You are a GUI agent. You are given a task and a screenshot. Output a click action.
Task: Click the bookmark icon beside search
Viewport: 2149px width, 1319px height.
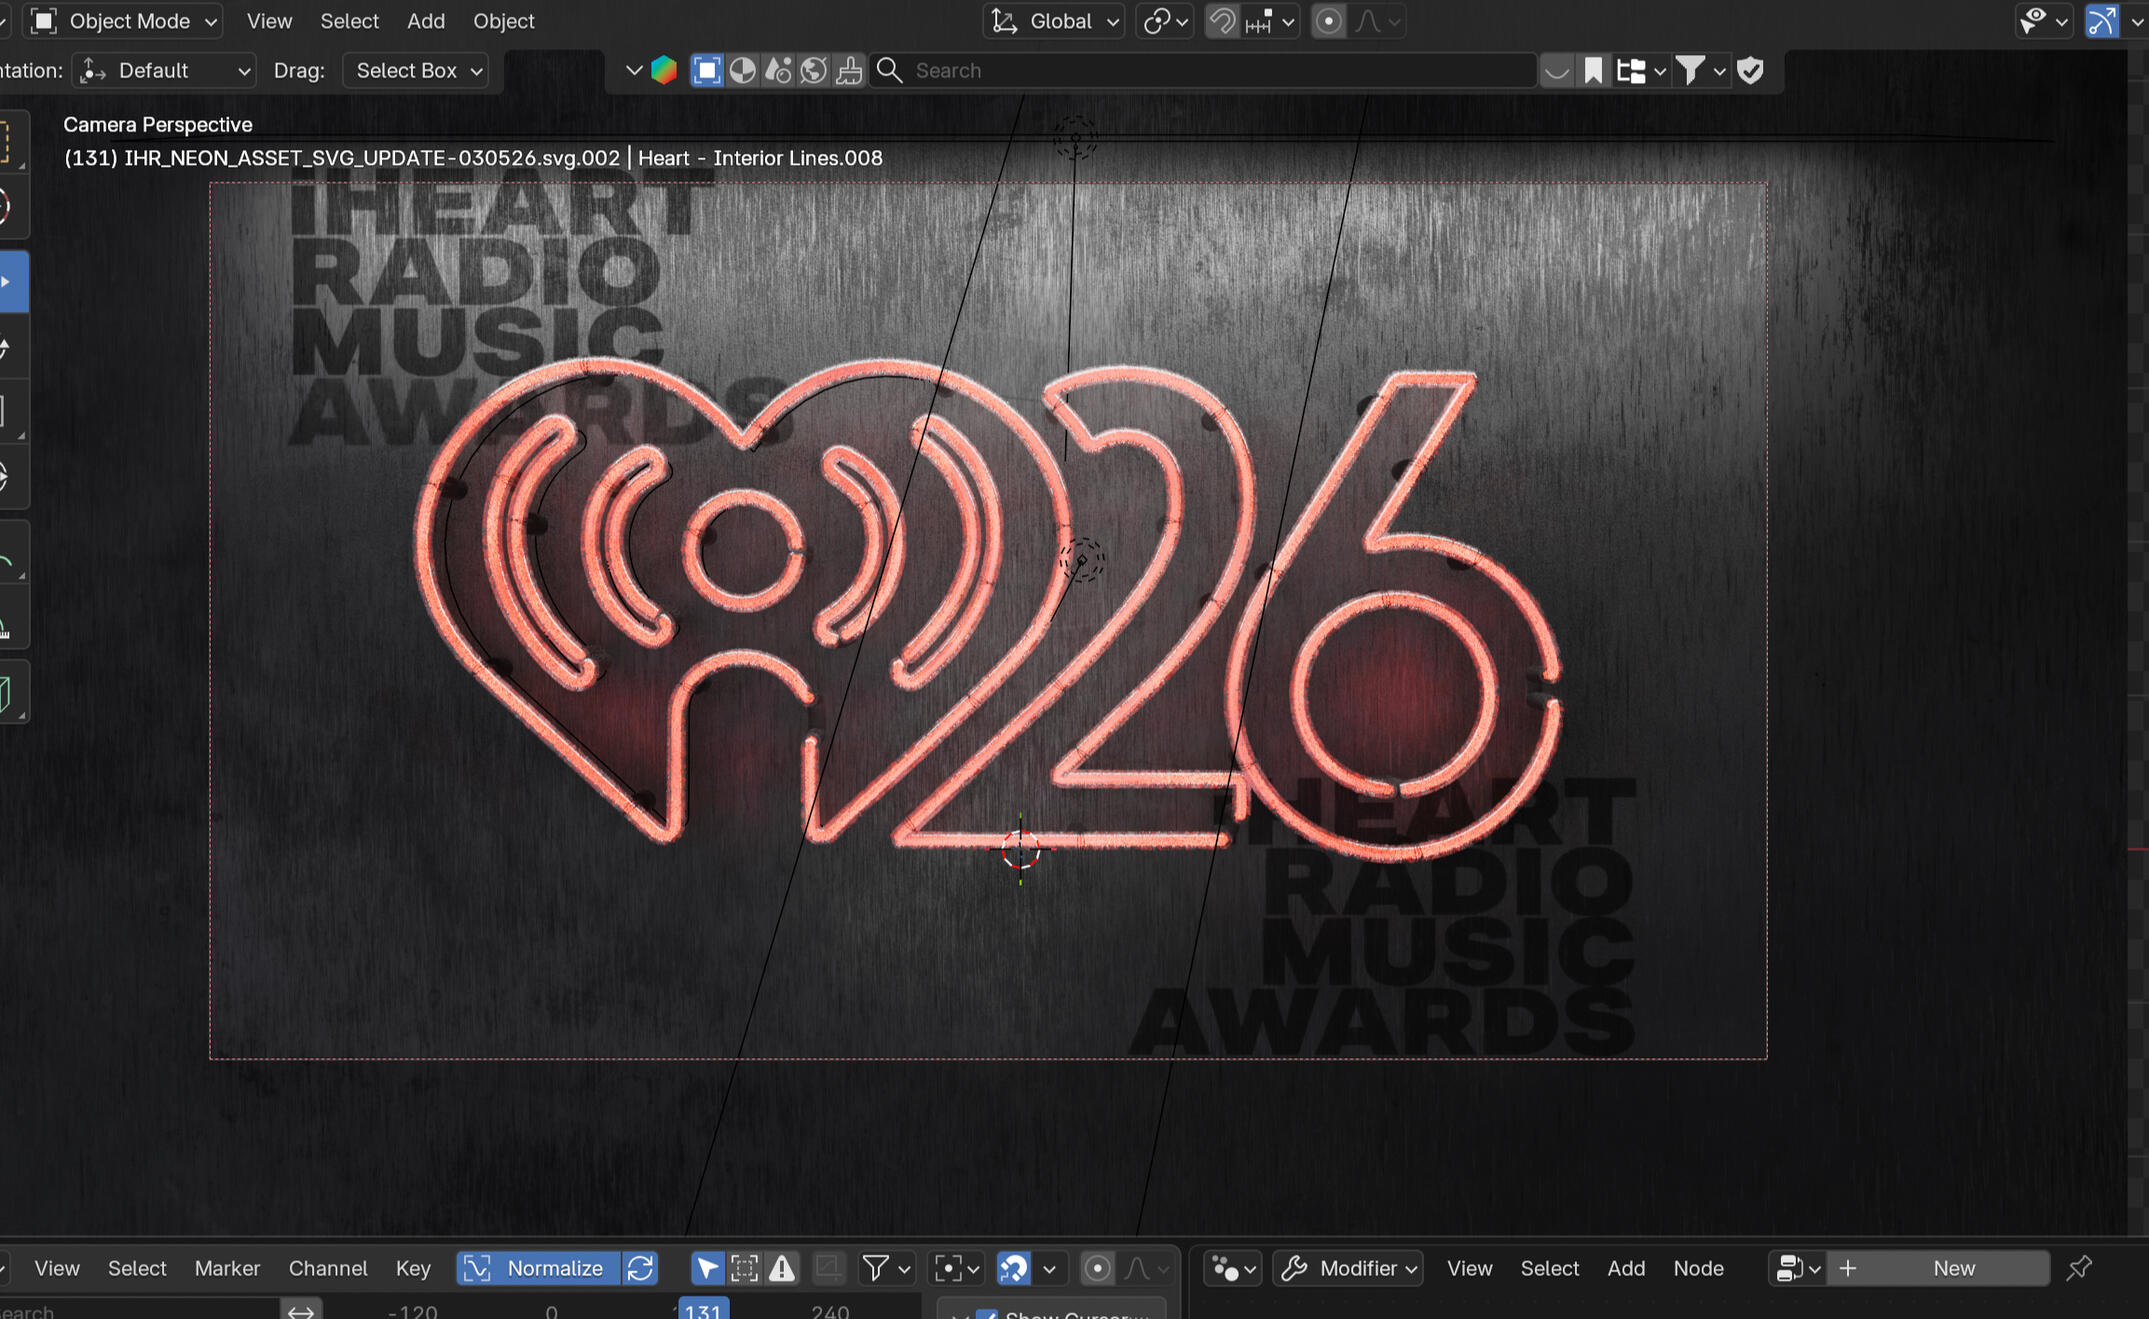click(x=1593, y=70)
